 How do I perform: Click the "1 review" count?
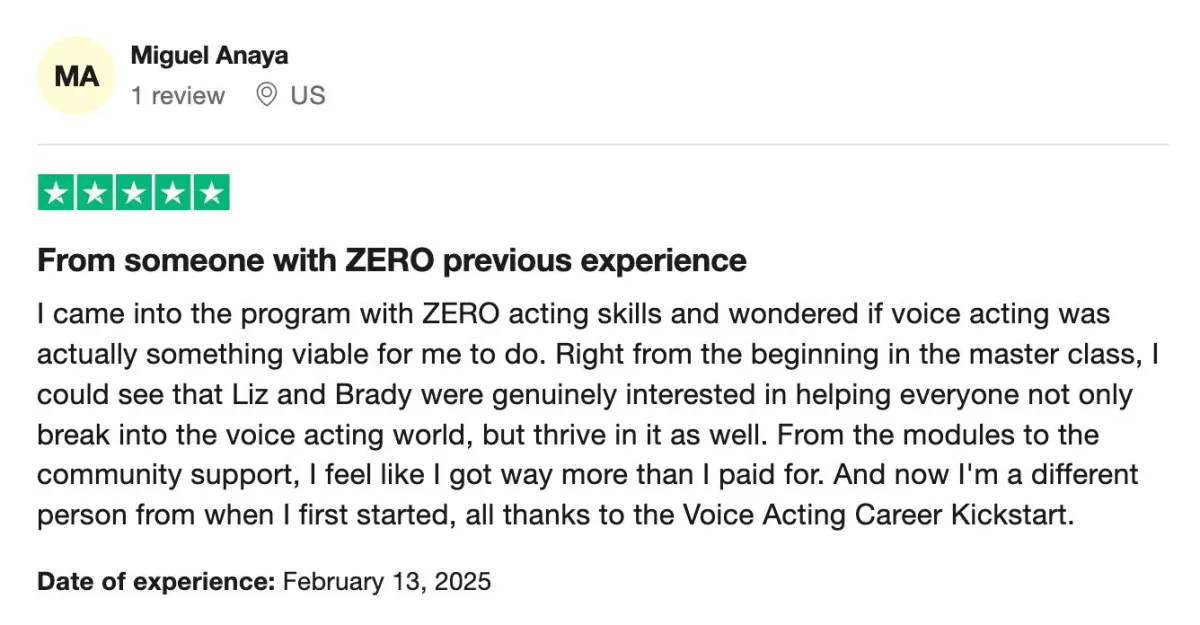(178, 96)
